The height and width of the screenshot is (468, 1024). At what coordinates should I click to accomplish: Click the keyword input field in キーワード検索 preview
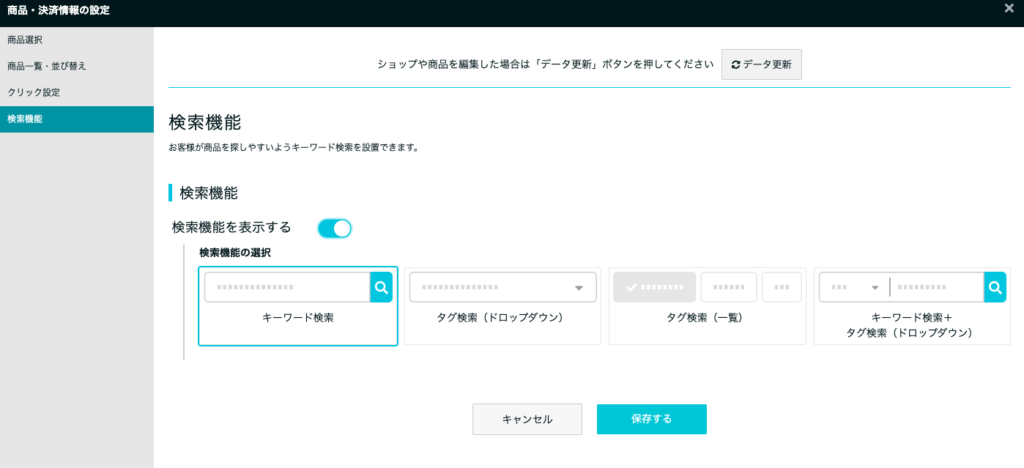point(287,288)
